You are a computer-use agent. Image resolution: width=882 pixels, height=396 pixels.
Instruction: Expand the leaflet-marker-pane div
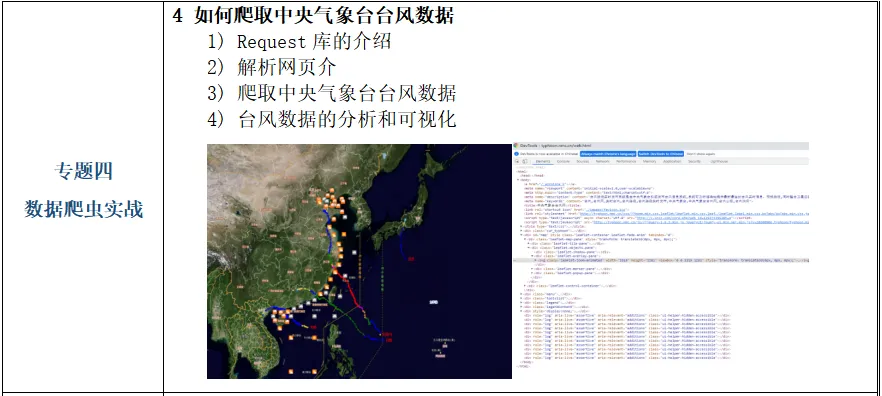(532, 269)
